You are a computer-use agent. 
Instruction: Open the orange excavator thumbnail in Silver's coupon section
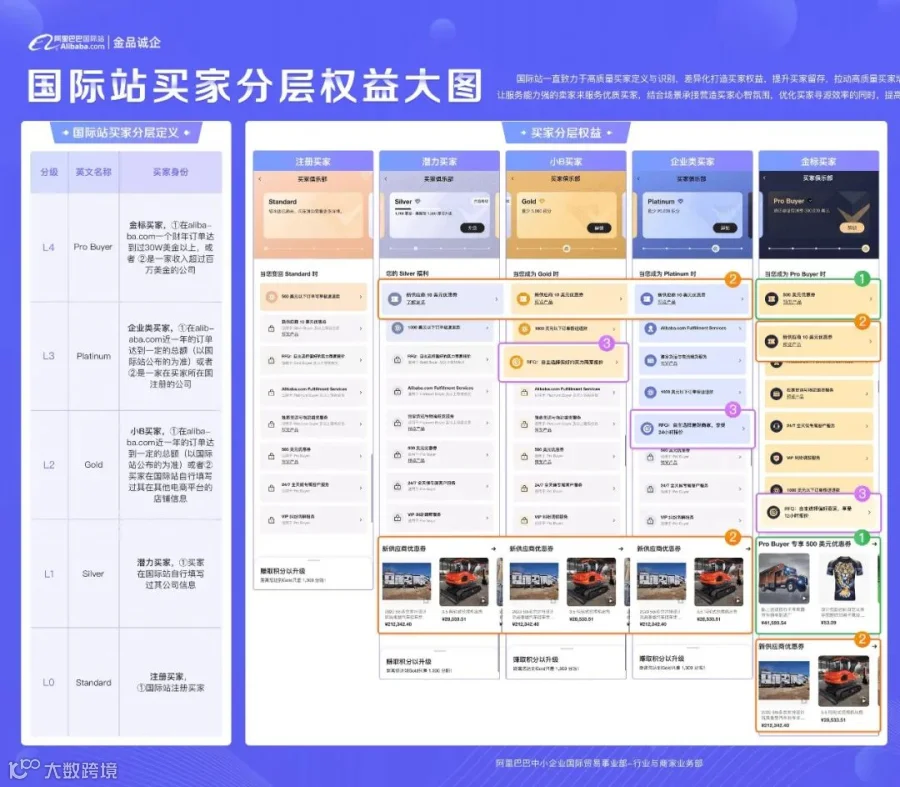click(464, 581)
